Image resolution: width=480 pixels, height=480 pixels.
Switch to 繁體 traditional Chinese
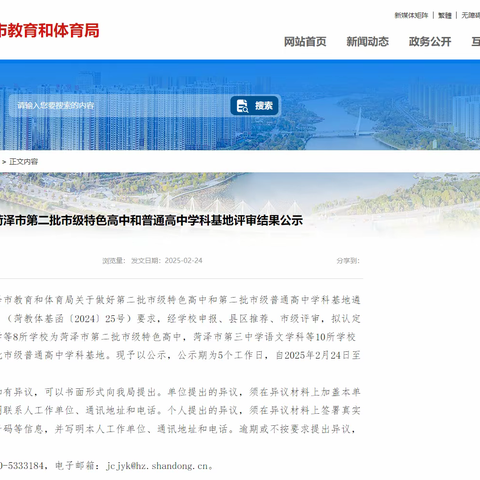(445, 15)
